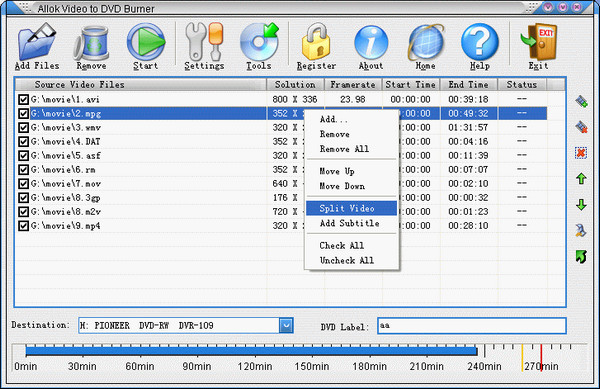Toggle the G:\movie\9.mp4 checkbox

point(23,226)
